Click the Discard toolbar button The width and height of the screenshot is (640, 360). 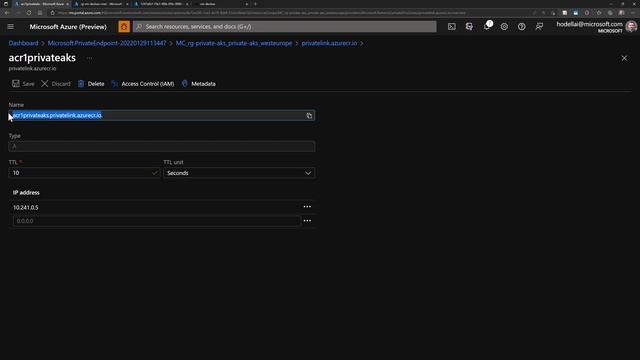(56, 84)
